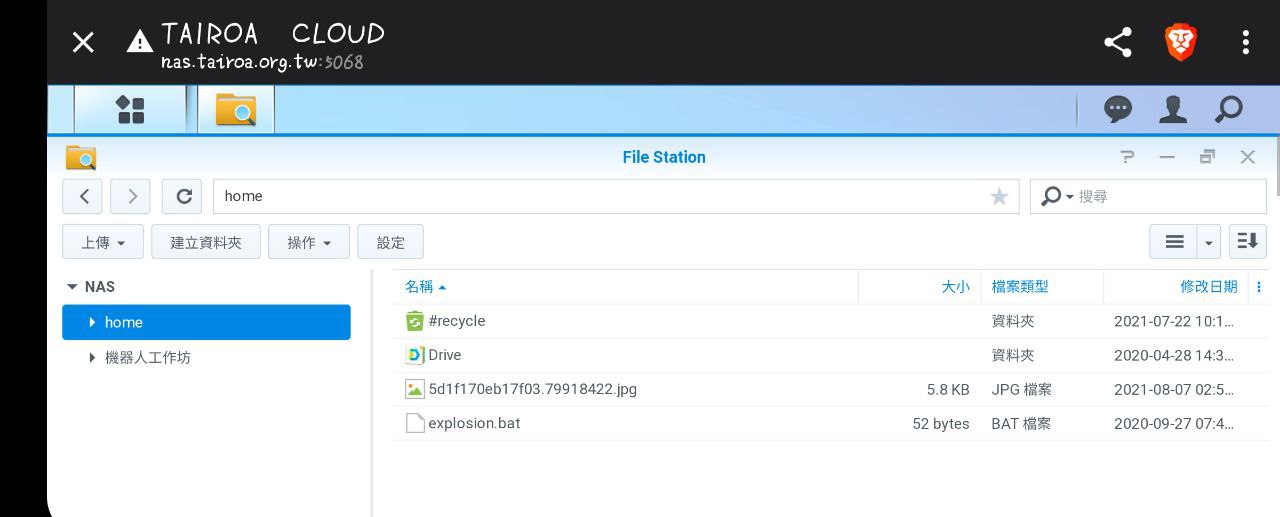Open the 上傳 upload dropdown
The height and width of the screenshot is (517, 1280).
pyautogui.click(x=103, y=242)
